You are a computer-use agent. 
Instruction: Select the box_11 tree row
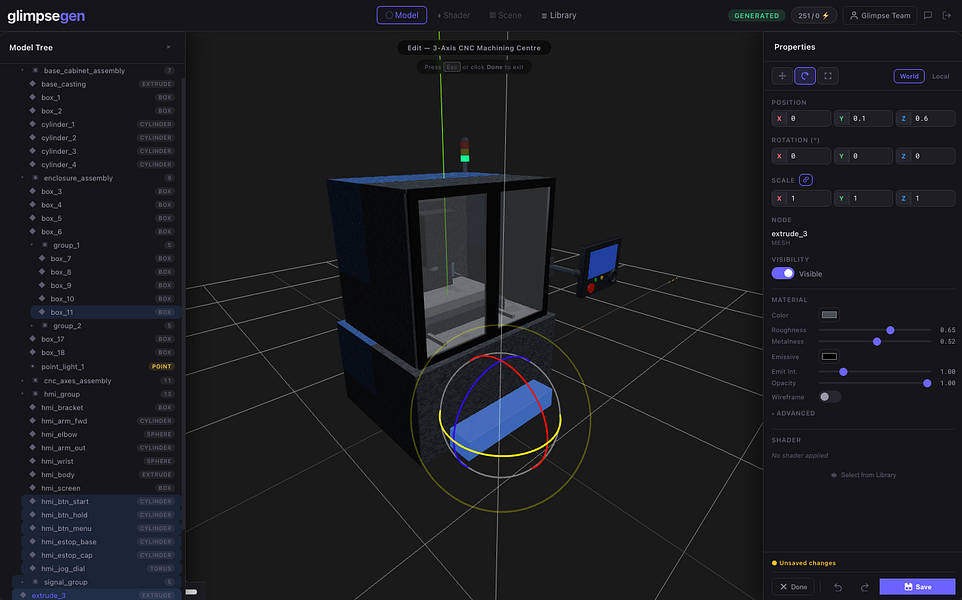106,312
